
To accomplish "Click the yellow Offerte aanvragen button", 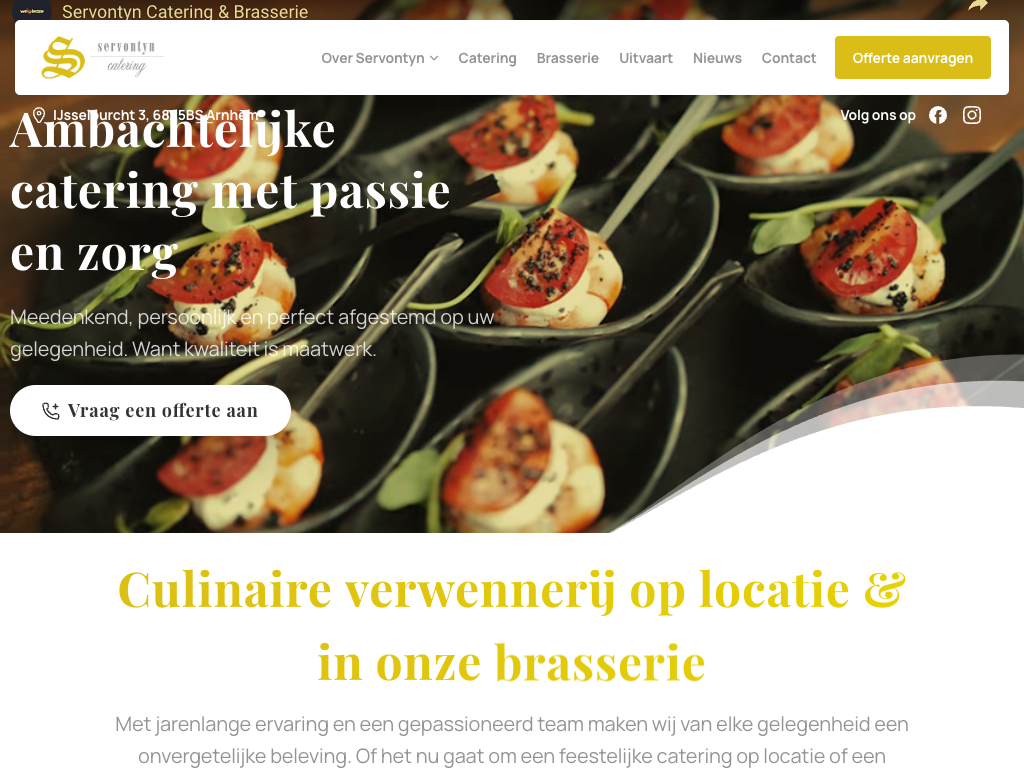I will point(912,57).
